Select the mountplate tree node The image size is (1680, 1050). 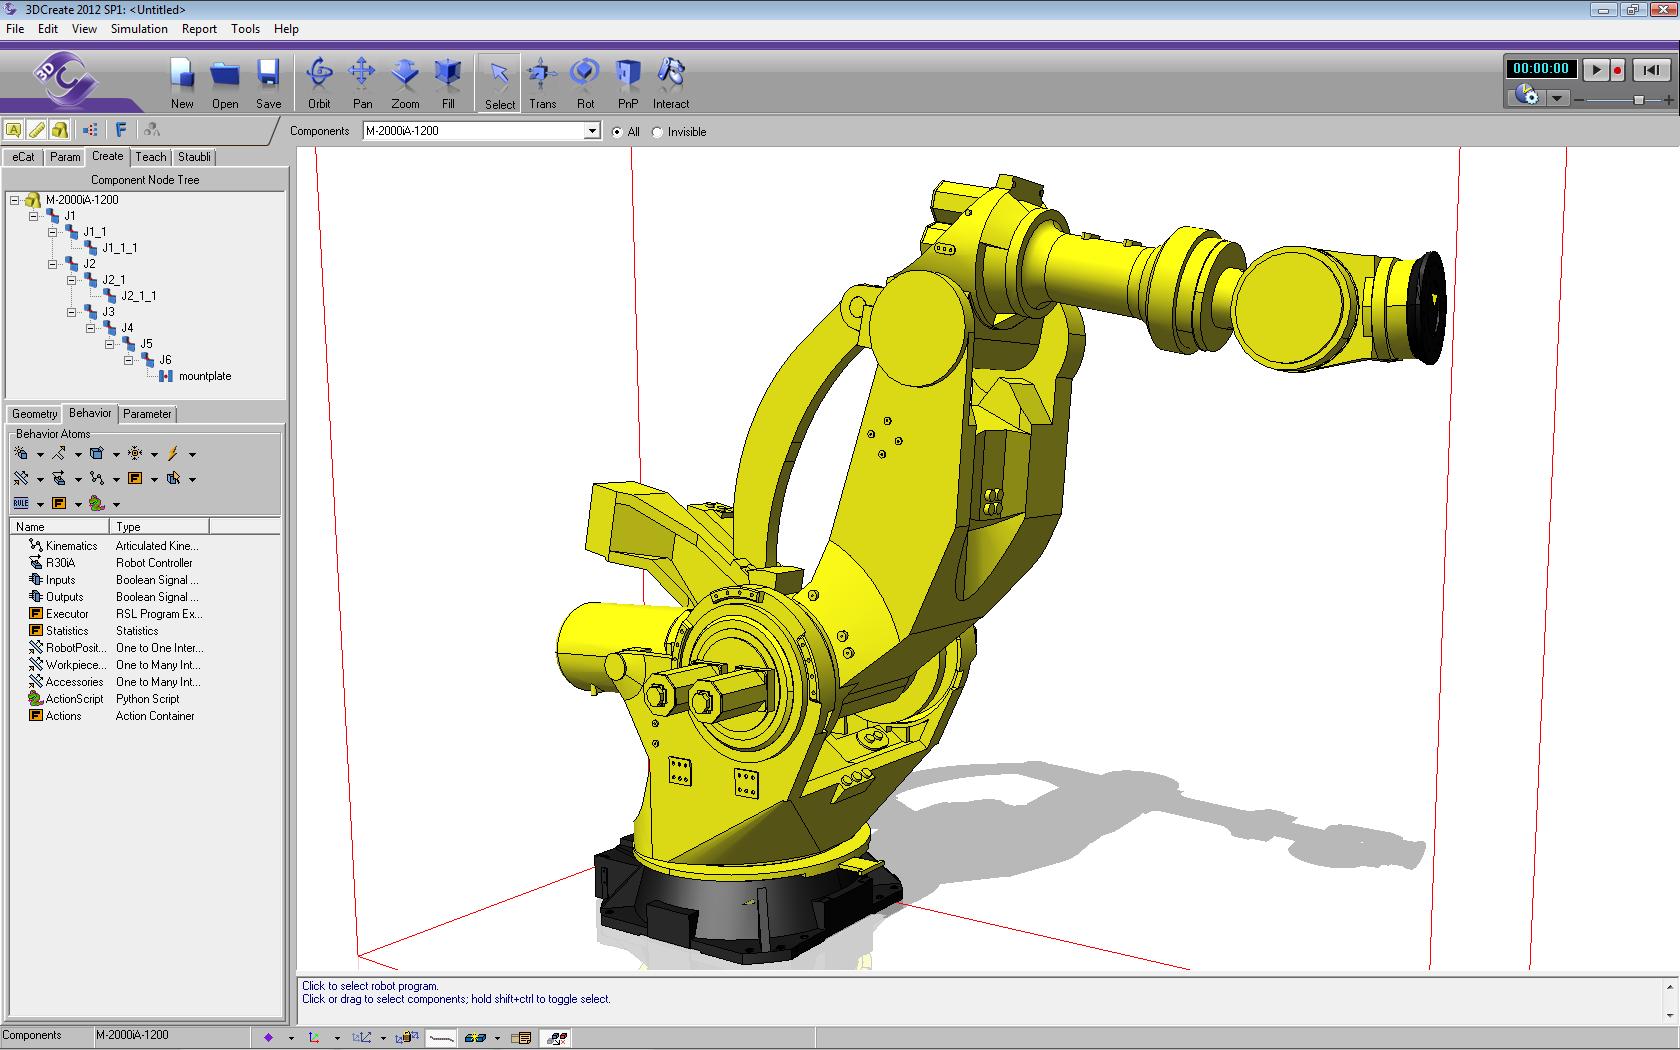pos(204,376)
